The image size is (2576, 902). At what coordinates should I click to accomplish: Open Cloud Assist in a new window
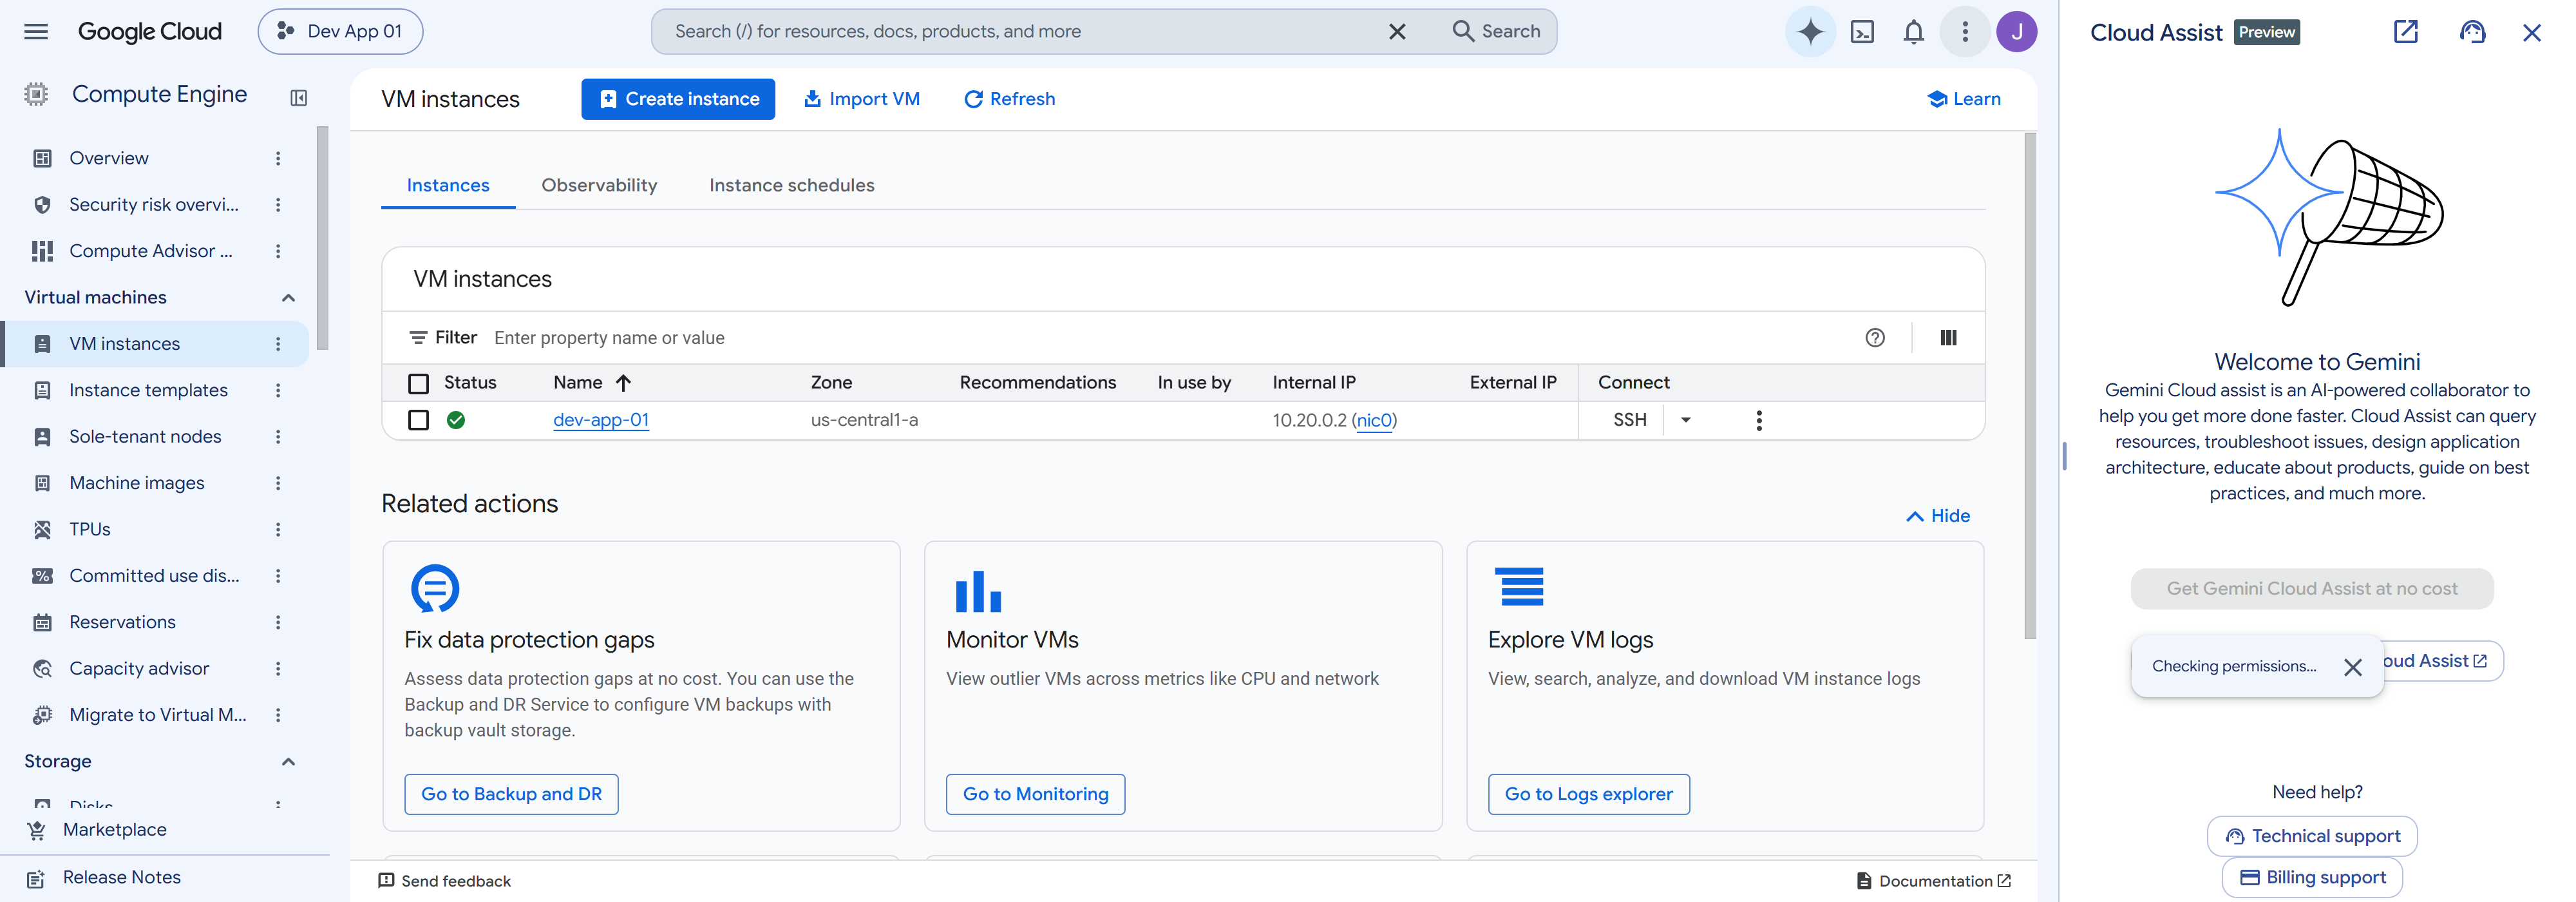[x=2405, y=32]
